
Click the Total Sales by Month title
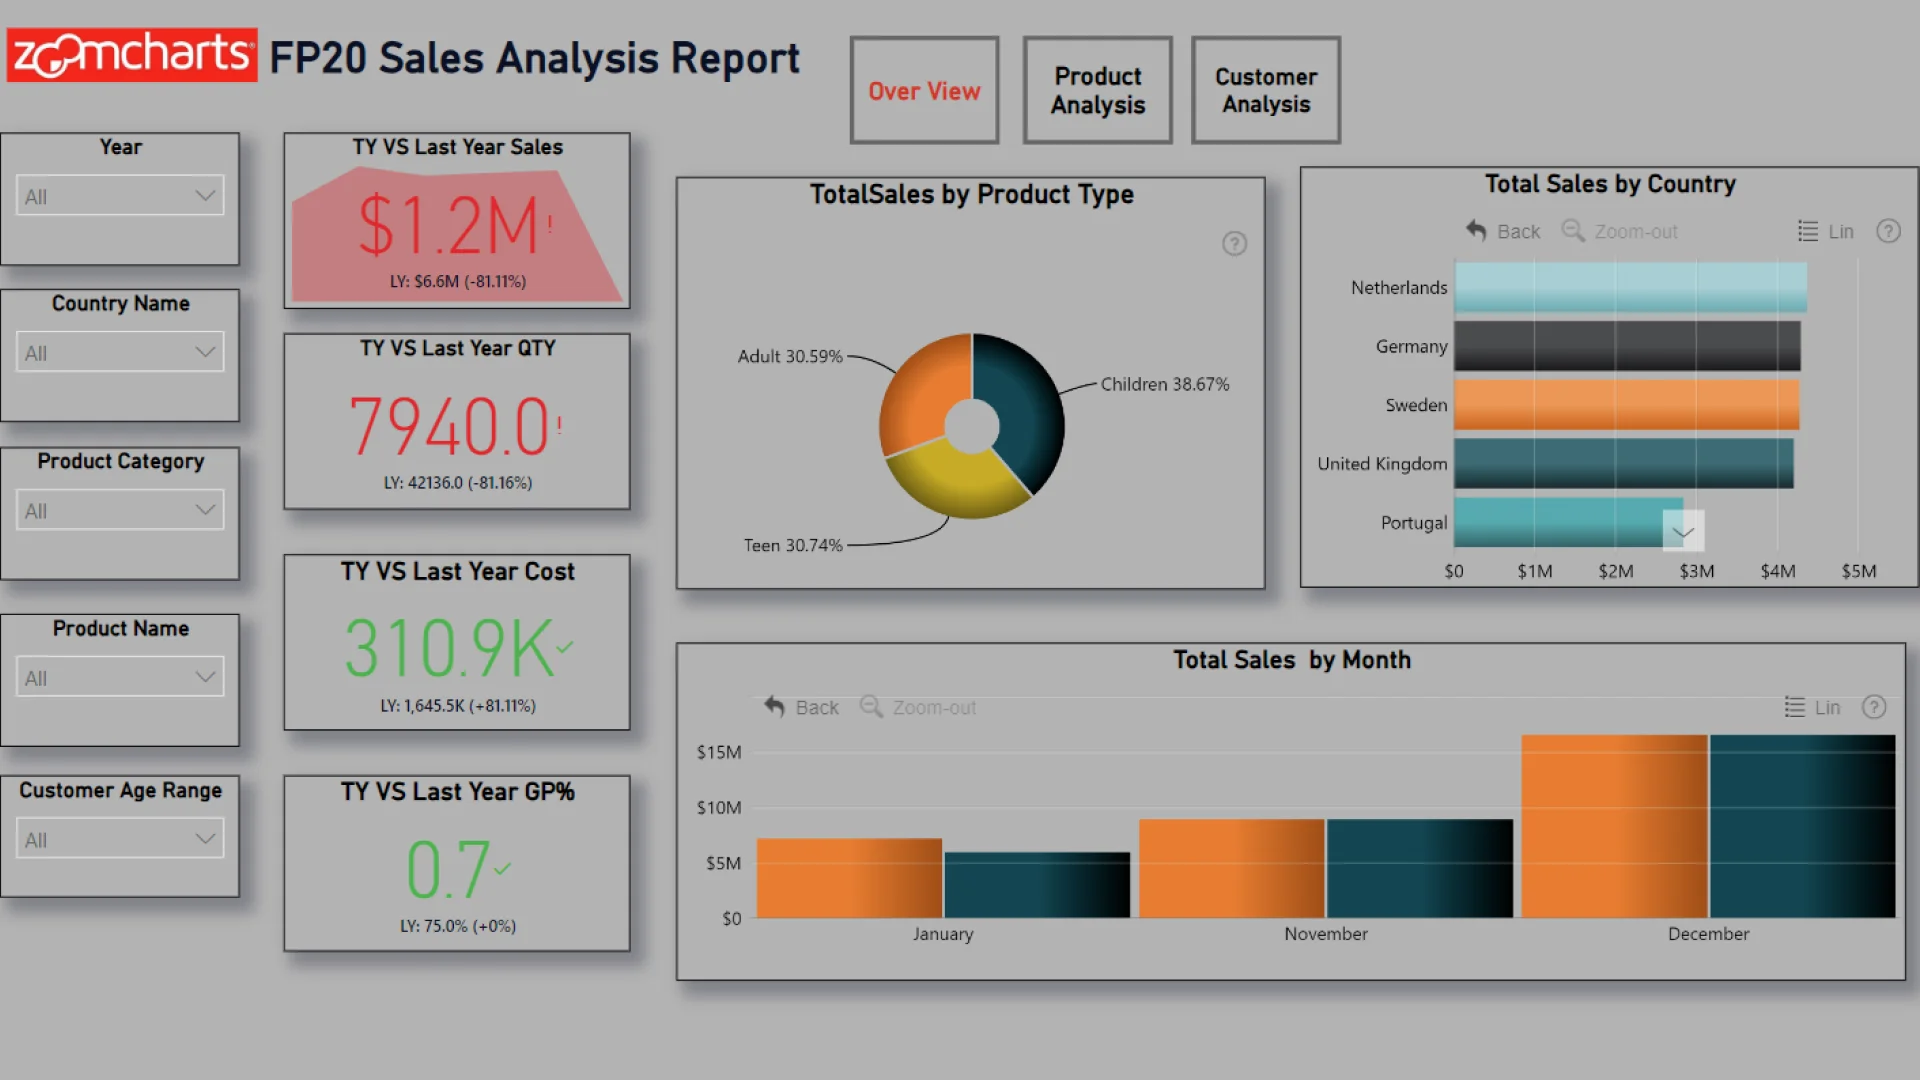[1292, 660]
